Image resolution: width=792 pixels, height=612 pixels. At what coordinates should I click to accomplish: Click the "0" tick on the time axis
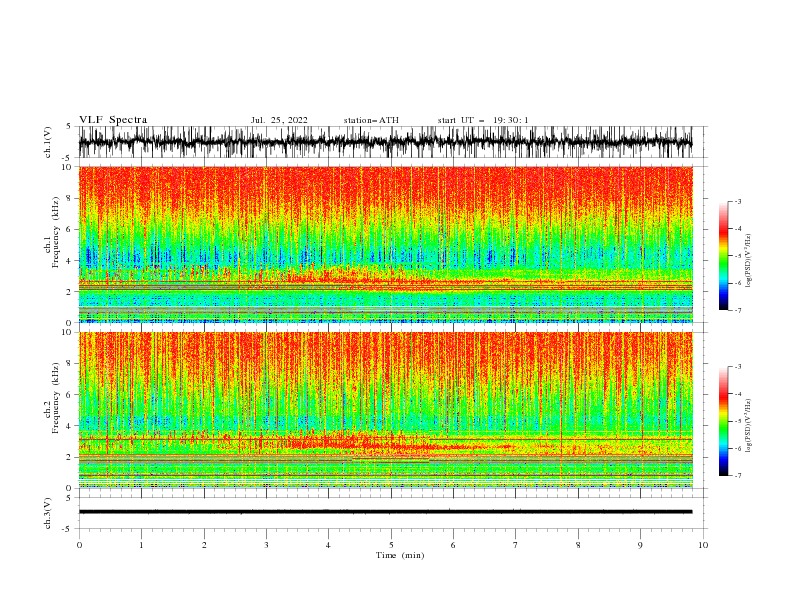tap(79, 545)
